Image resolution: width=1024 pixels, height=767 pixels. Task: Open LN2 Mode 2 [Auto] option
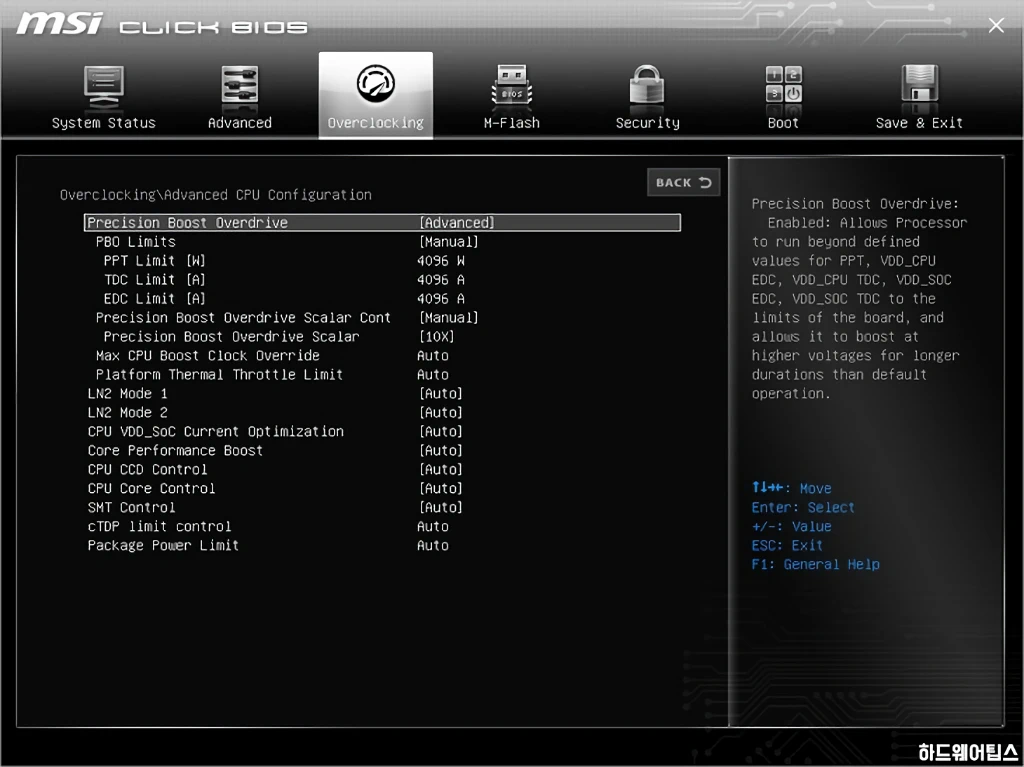[x=441, y=412]
